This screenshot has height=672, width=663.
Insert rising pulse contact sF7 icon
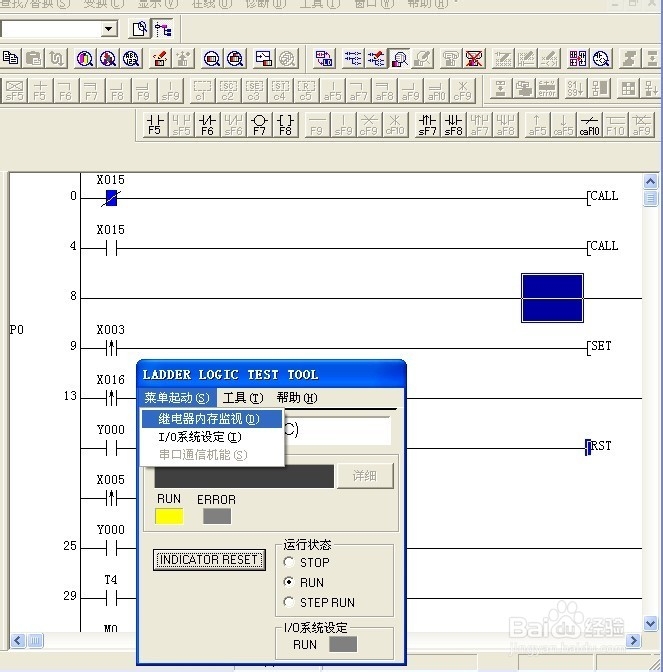[427, 124]
